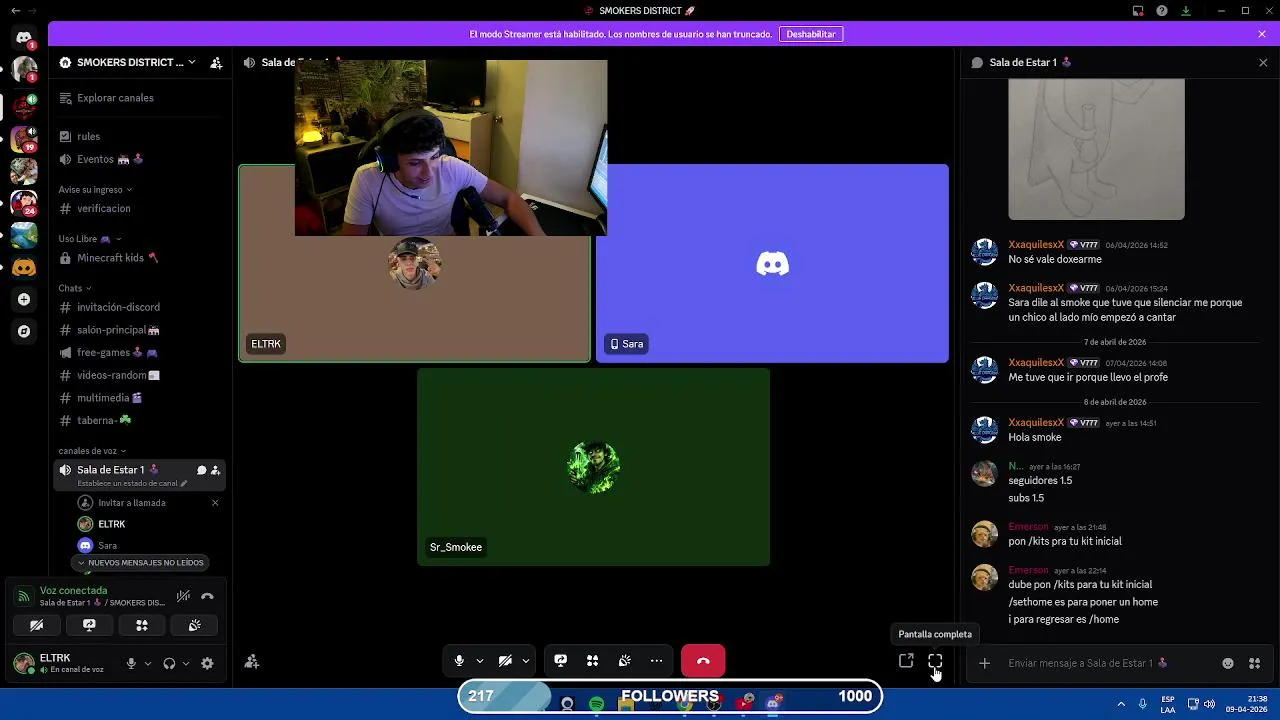Open the sketch image thumbnail in chat
Screen dimensions: 1280x720
pyautogui.click(x=1096, y=149)
